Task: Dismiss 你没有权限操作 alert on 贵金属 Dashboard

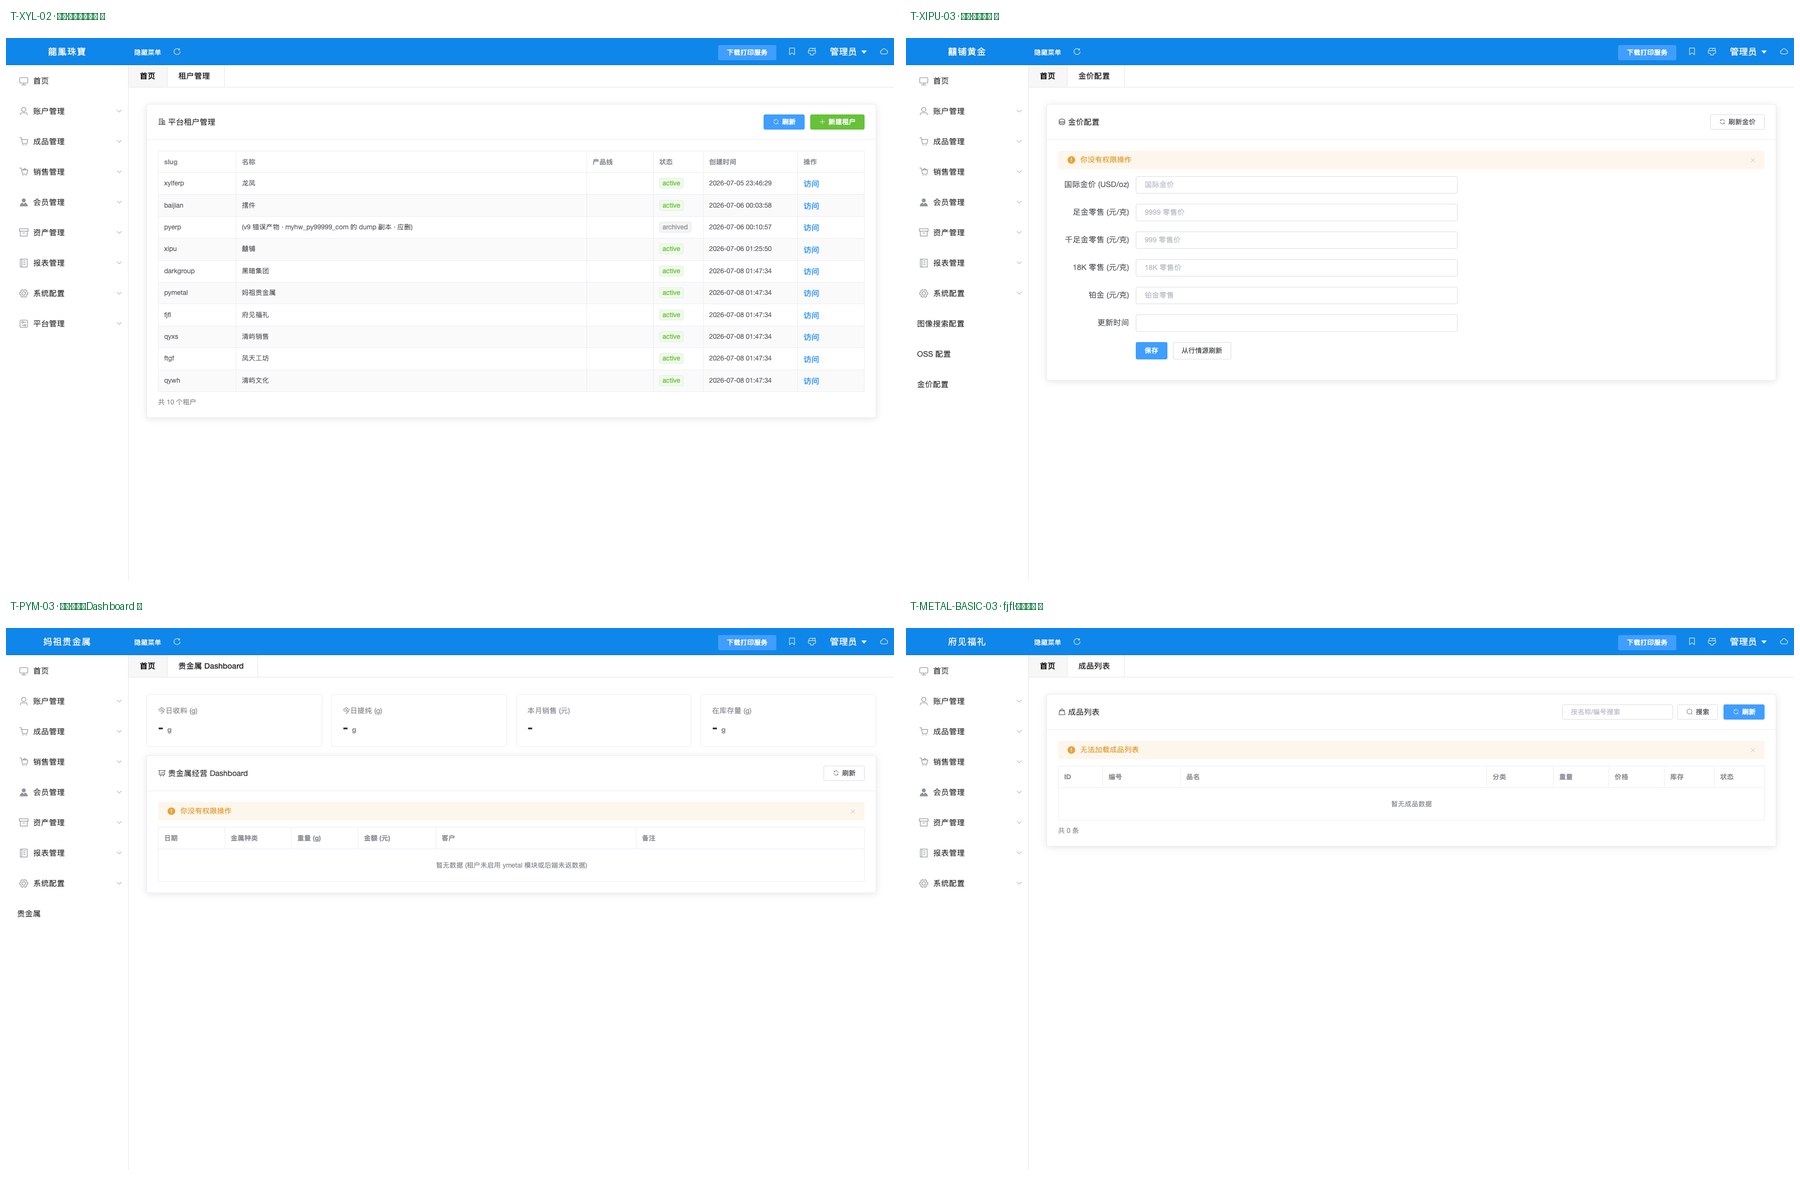Action: click(x=852, y=811)
